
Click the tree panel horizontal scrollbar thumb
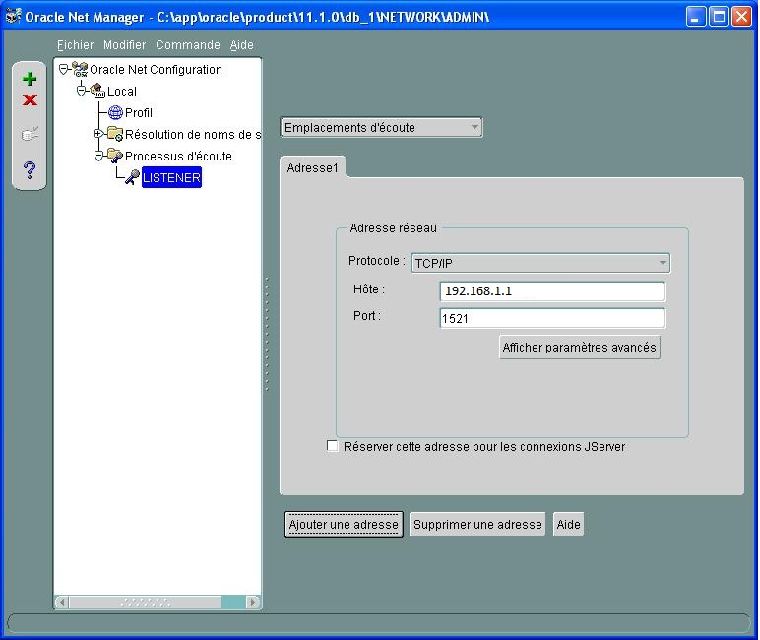[145, 602]
